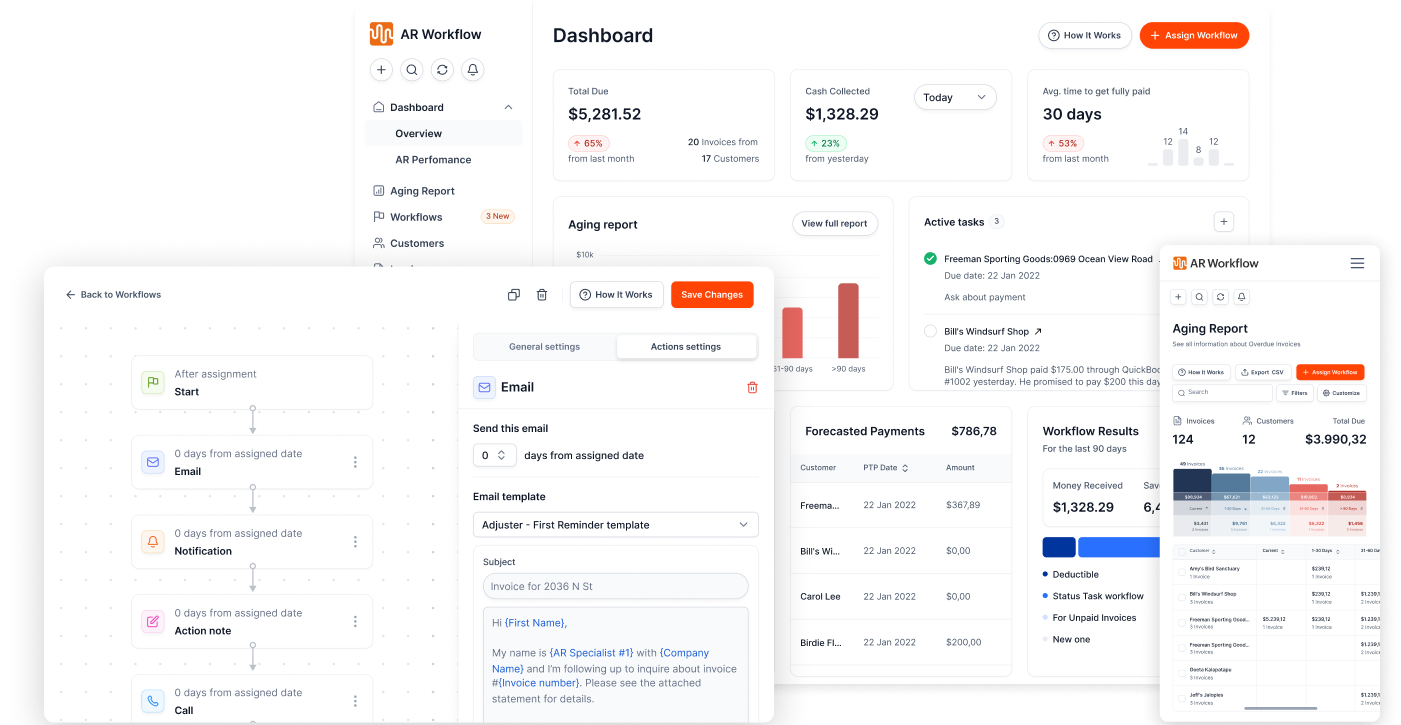The width and height of the screenshot is (1401, 725).
Task: Click the AR Workflow logo in dashboard sidebar
Action: 381,34
